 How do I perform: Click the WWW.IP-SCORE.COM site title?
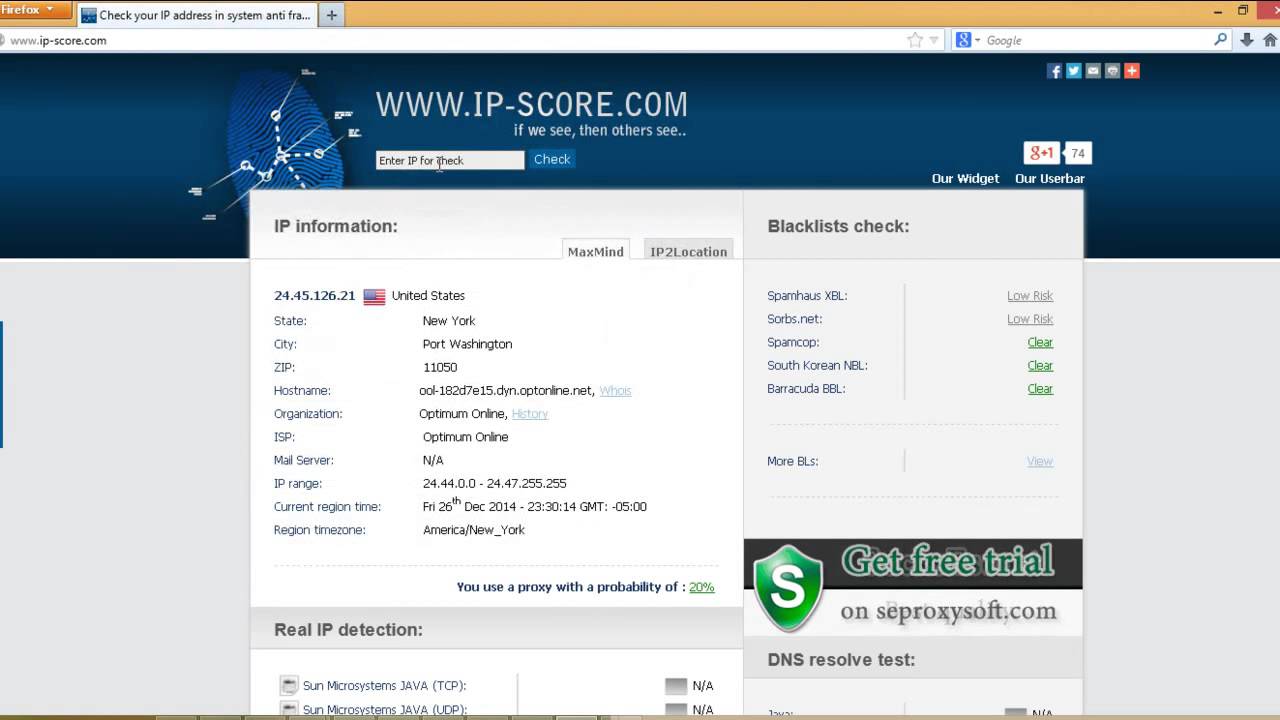point(532,104)
